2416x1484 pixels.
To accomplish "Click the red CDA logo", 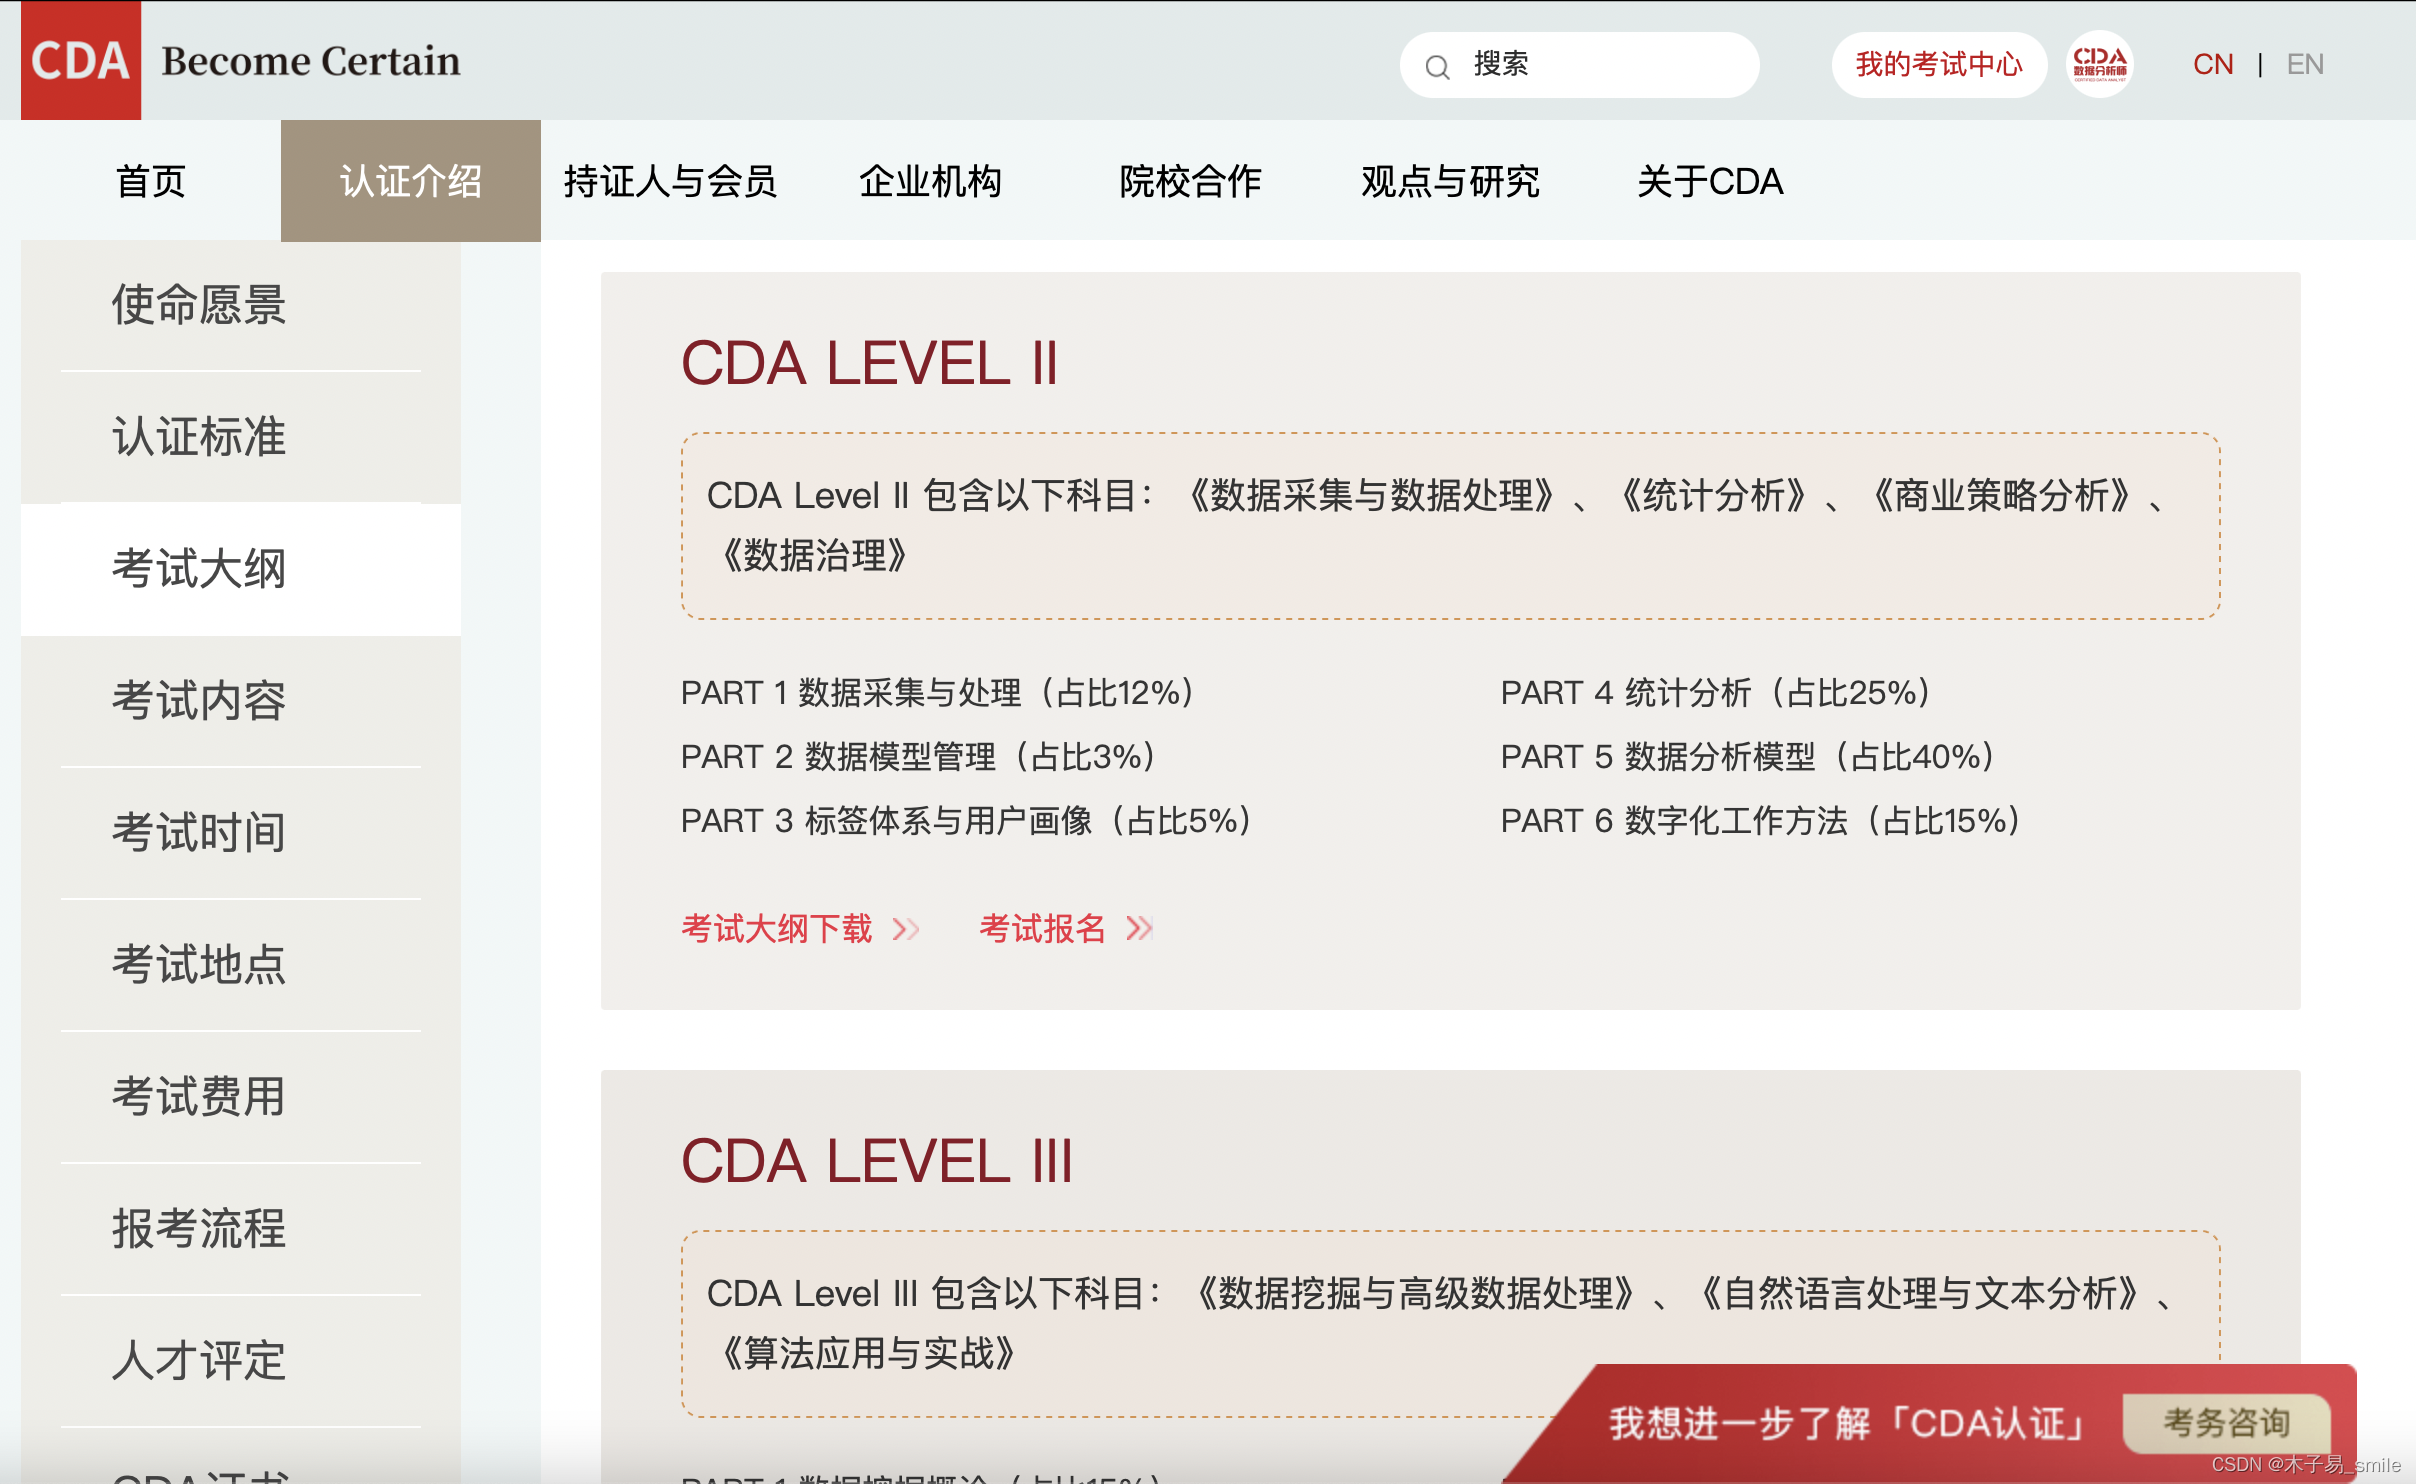I will [x=81, y=60].
